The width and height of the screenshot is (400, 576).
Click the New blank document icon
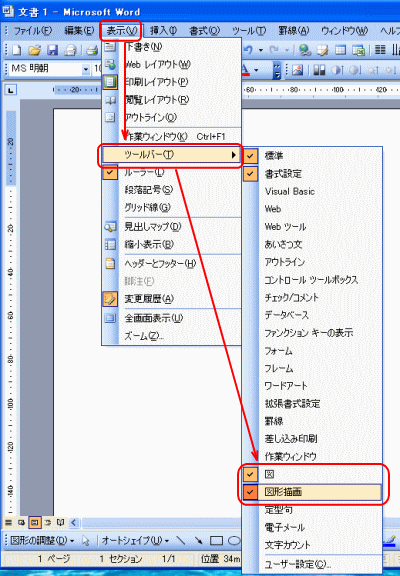click(x=17, y=50)
